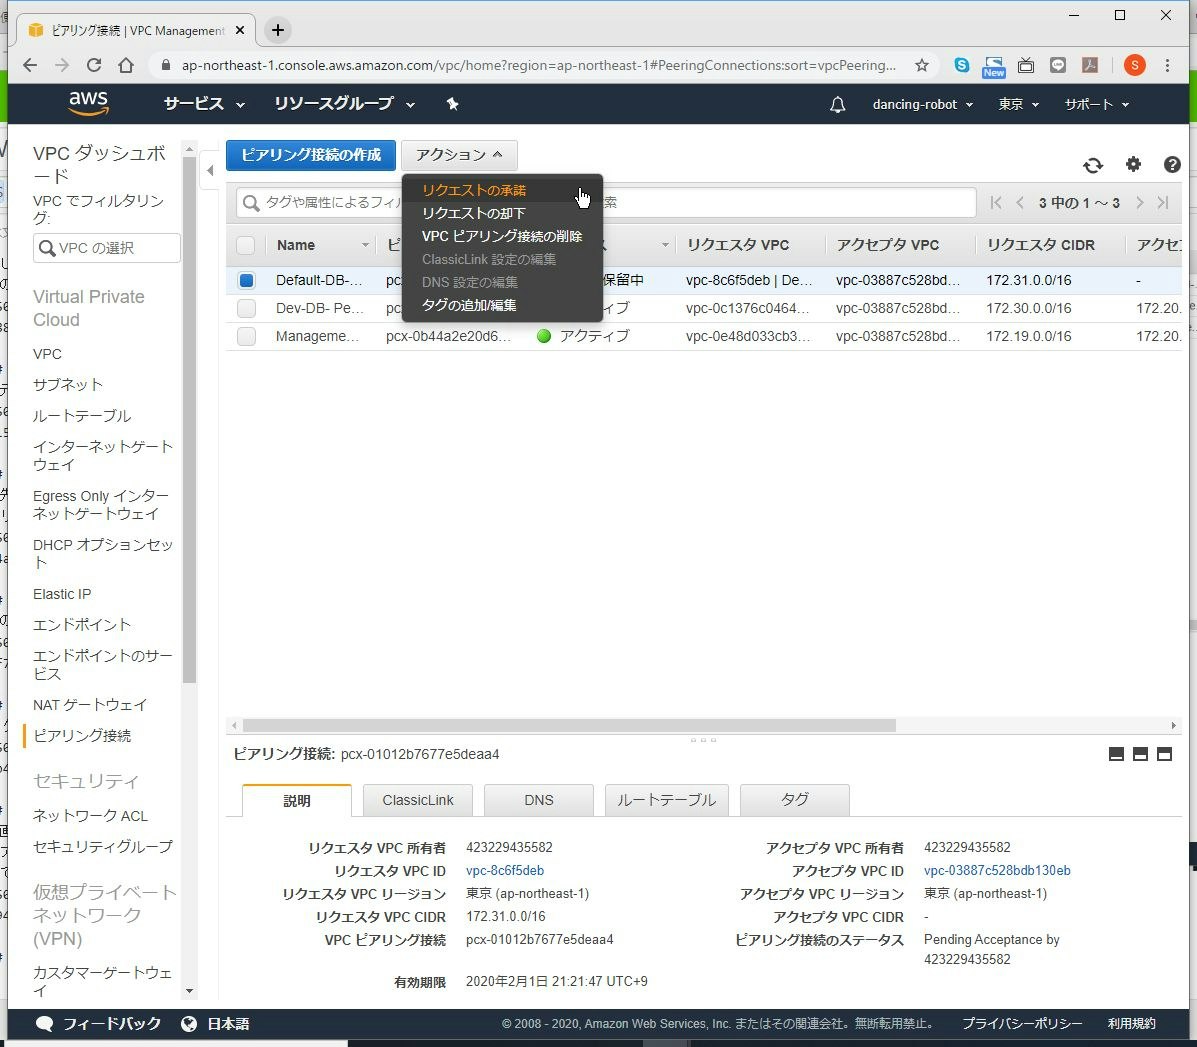Open the dancing-robot account dropdown

pyautogui.click(x=923, y=105)
